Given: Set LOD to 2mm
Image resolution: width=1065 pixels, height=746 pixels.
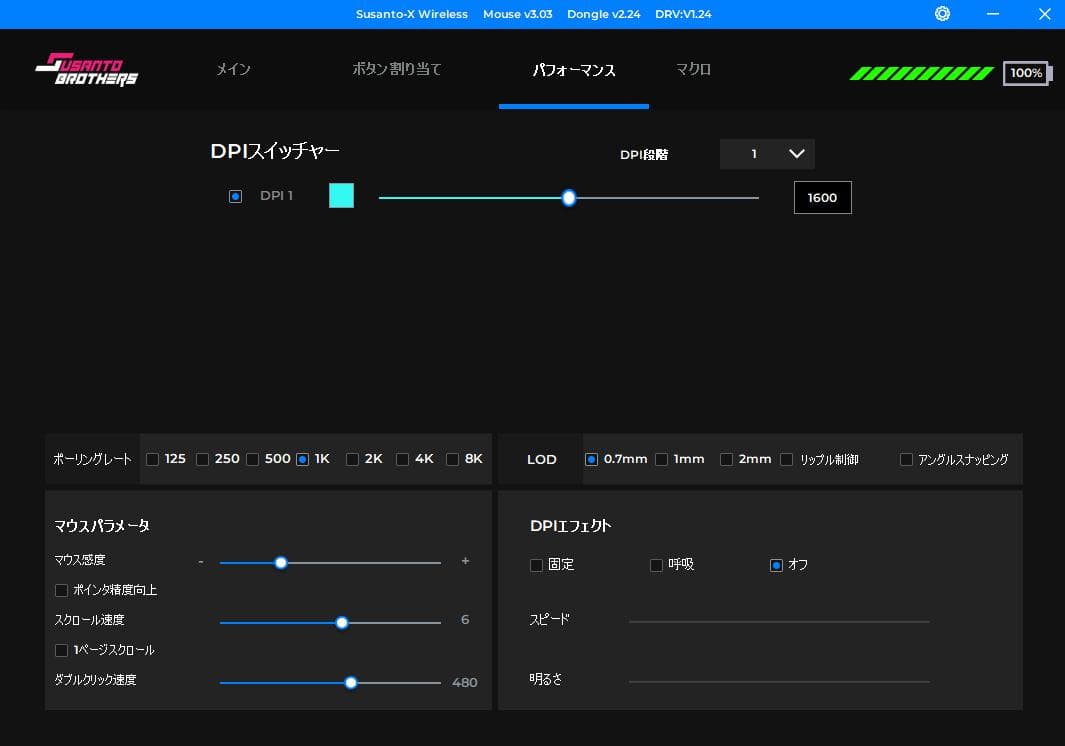Looking at the screenshot, I should coord(727,460).
